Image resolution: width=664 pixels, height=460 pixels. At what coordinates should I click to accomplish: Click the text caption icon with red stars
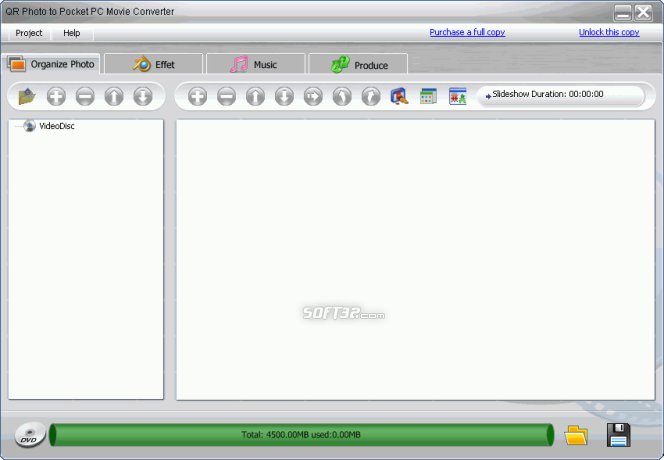457,96
